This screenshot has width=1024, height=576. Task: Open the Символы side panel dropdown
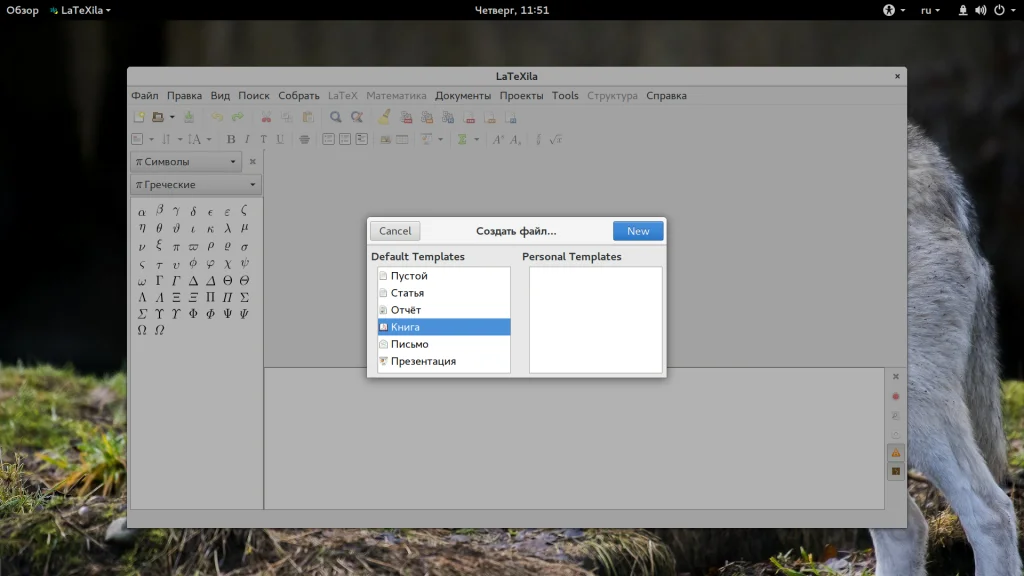[x=186, y=162]
